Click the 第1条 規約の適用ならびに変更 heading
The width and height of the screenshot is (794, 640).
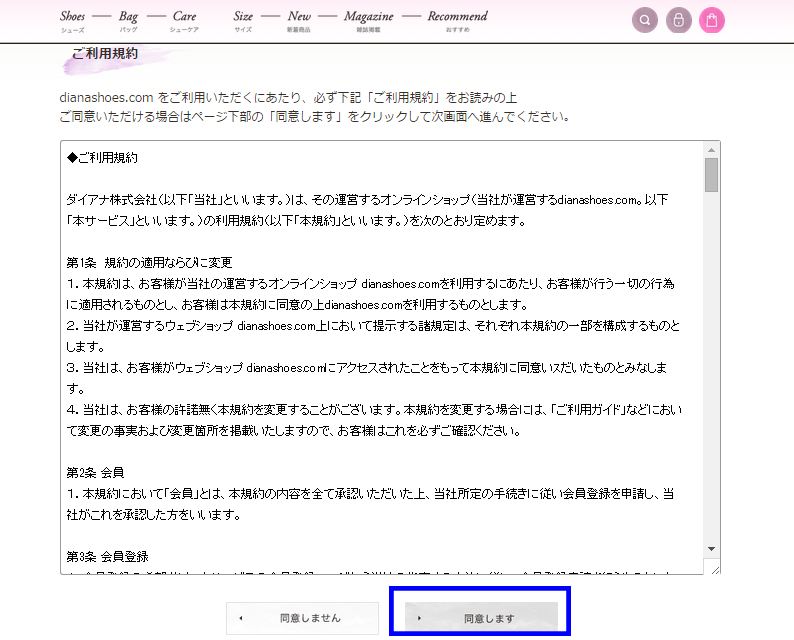pos(149,262)
